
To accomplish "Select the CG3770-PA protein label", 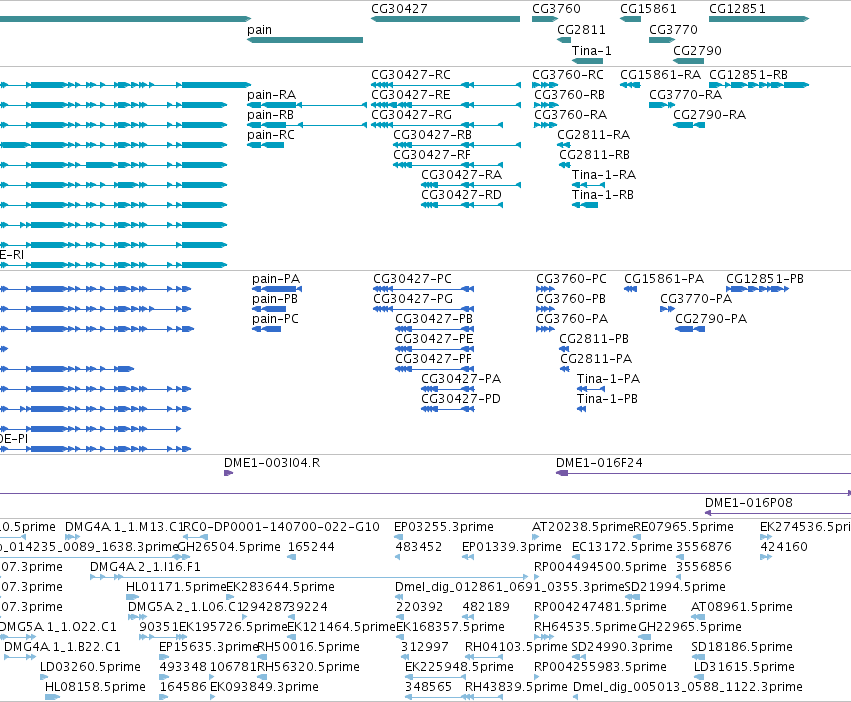I will tap(696, 299).
